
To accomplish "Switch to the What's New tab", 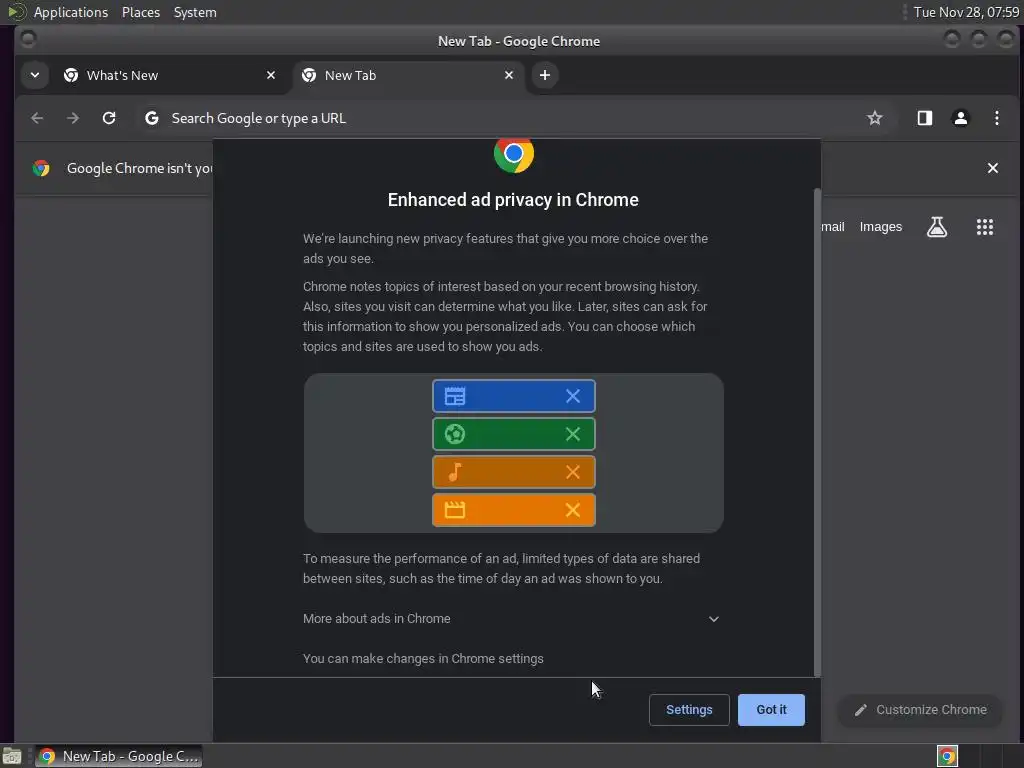I will (x=170, y=75).
